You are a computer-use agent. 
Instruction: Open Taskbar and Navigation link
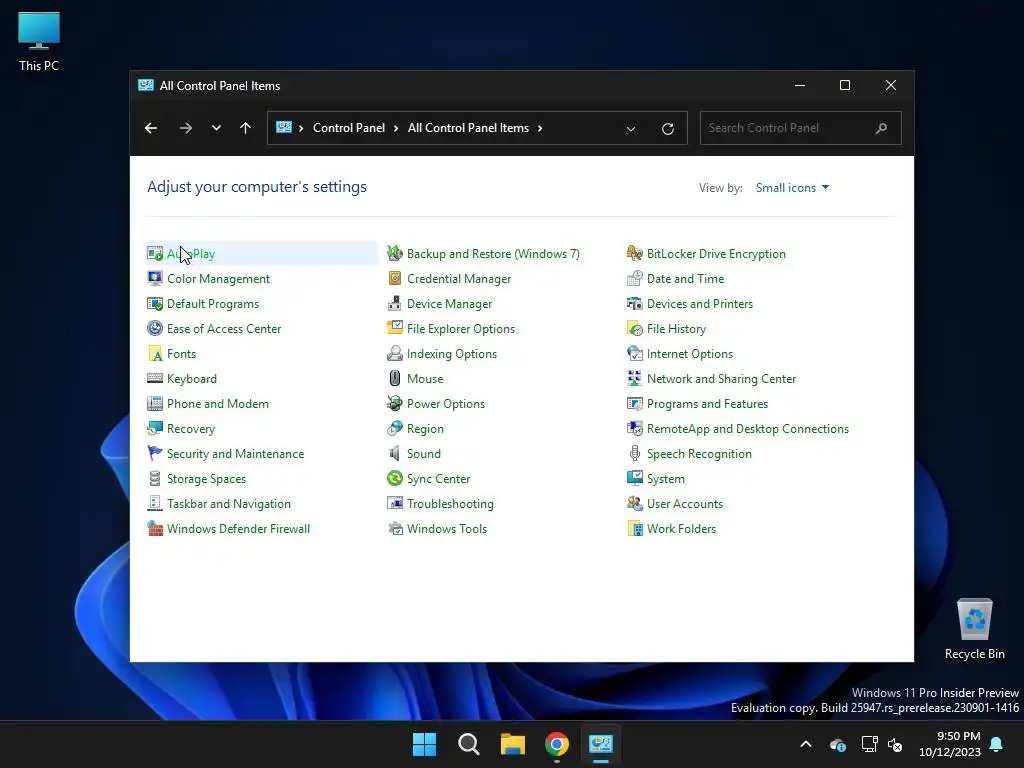[x=229, y=504]
